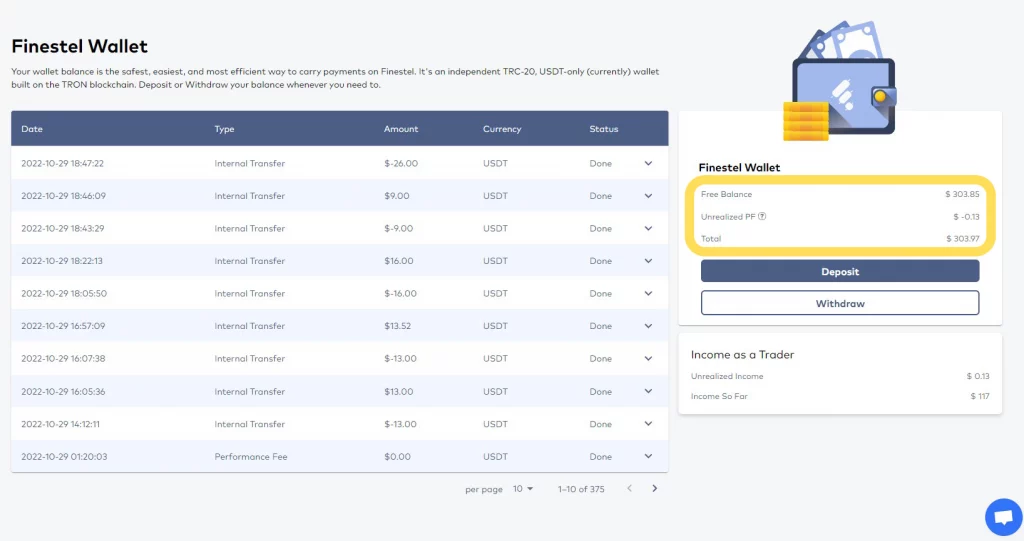Click date 2022-10-29 01:20:03
Viewport: 1024px width, 541px height.
point(64,457)
